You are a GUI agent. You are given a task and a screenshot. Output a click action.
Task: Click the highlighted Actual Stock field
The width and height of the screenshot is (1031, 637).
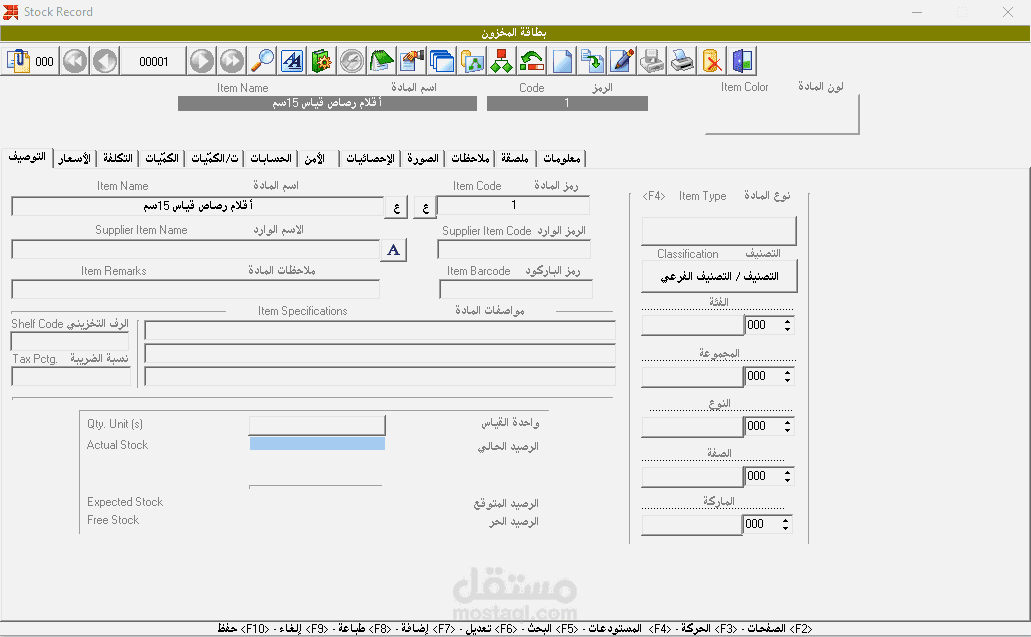[x=317, y=444]
